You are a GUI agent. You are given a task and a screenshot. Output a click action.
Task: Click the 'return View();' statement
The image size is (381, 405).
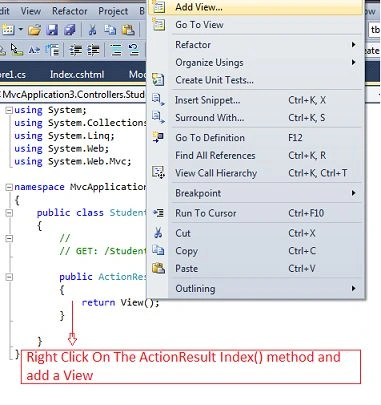tap(121, 302)
